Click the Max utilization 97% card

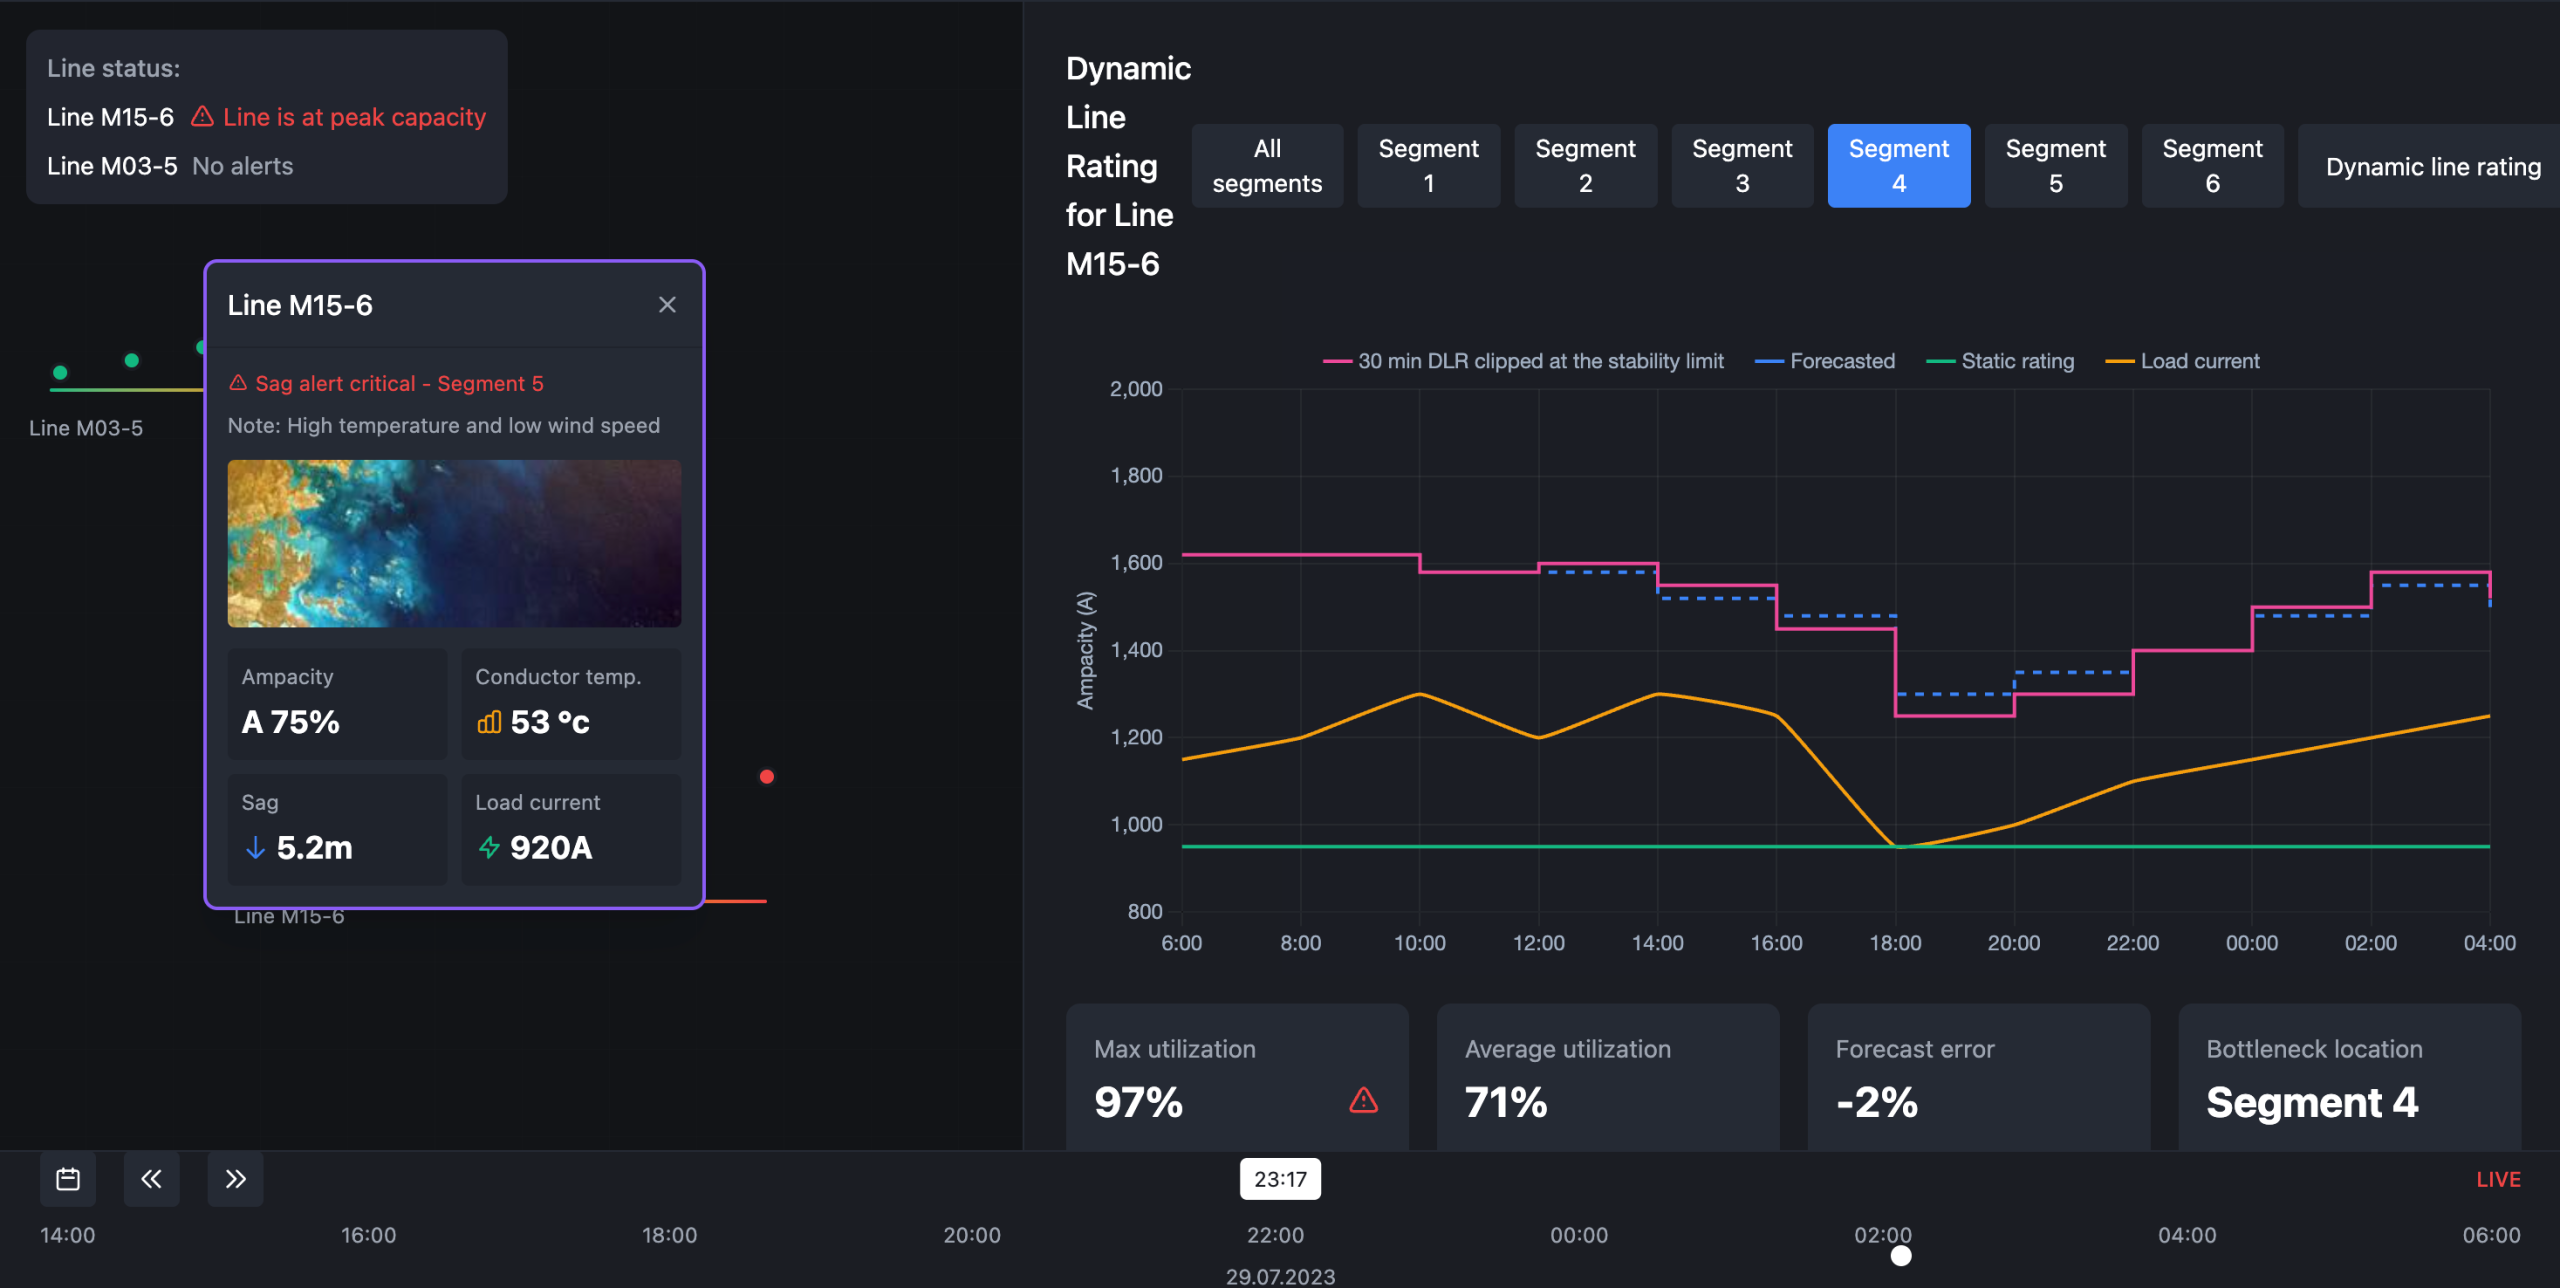click(x=1237, y=1077)
